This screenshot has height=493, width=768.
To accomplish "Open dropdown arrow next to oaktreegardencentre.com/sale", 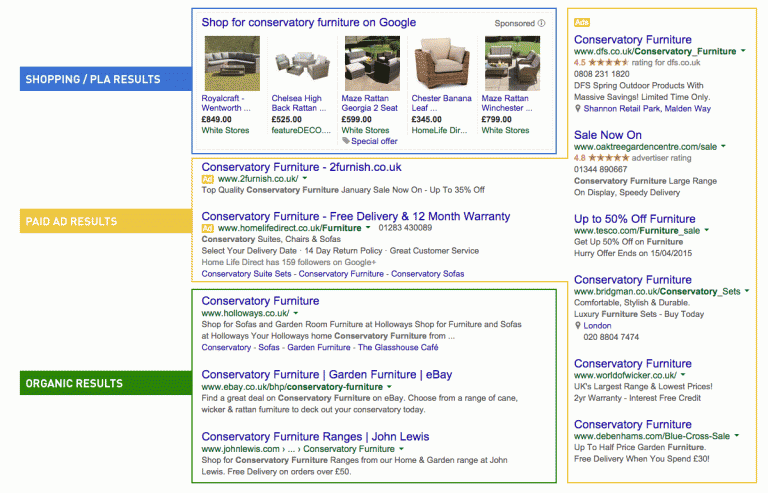I will pos(723,146).
